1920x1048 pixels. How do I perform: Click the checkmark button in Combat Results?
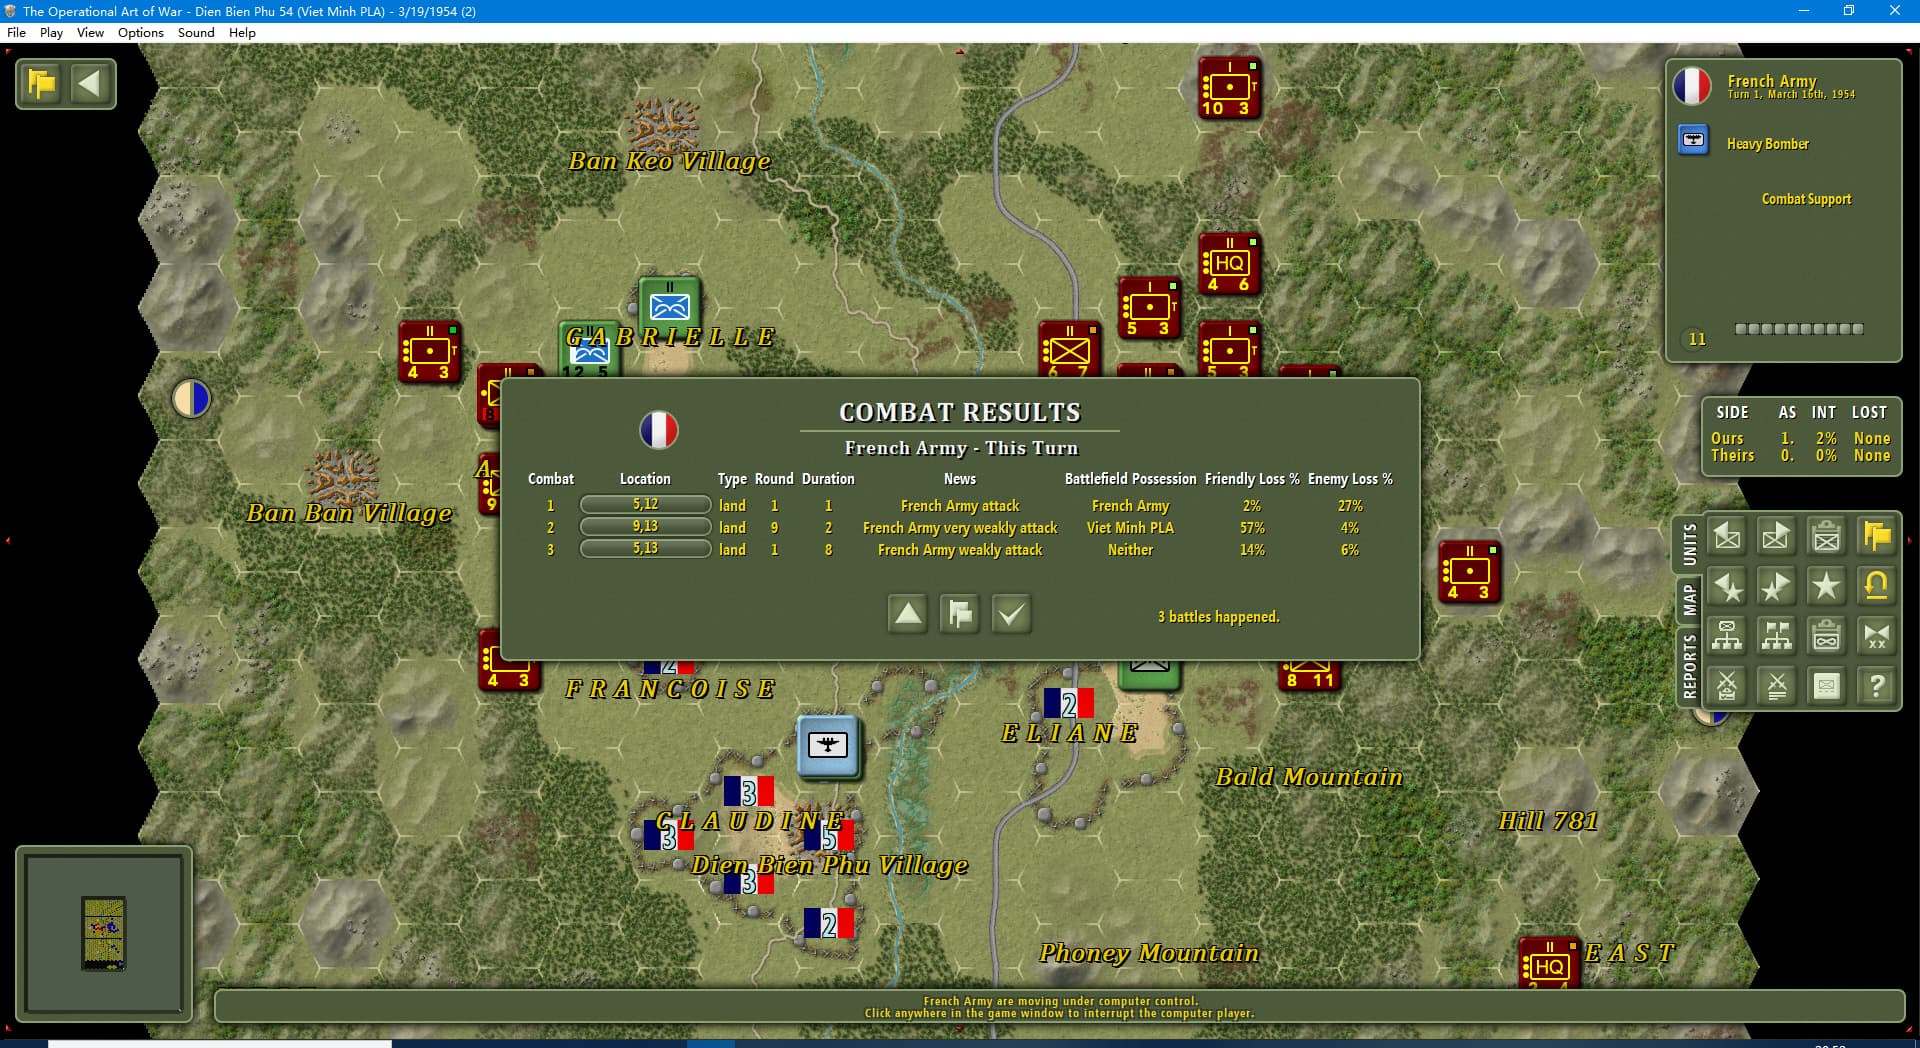pos(1011,613)
